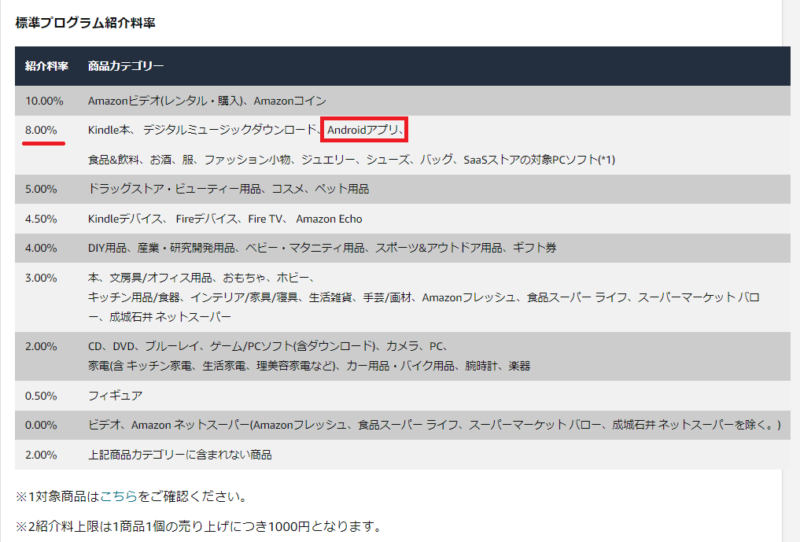Click the 商品カテゴリー column header
This screenshot has width=800, height=542.
click(x=126, y=66)
